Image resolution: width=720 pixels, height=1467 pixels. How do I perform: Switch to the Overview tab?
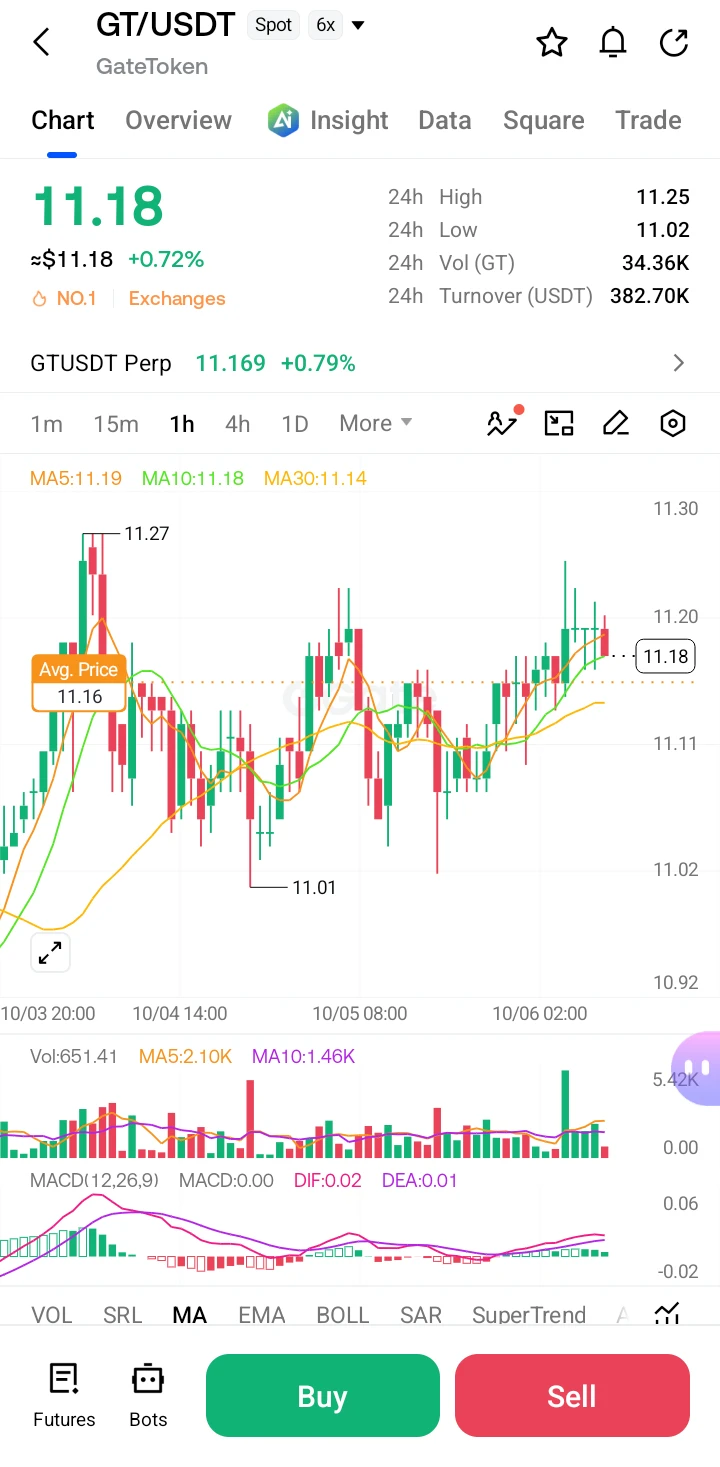pos(178,120)
